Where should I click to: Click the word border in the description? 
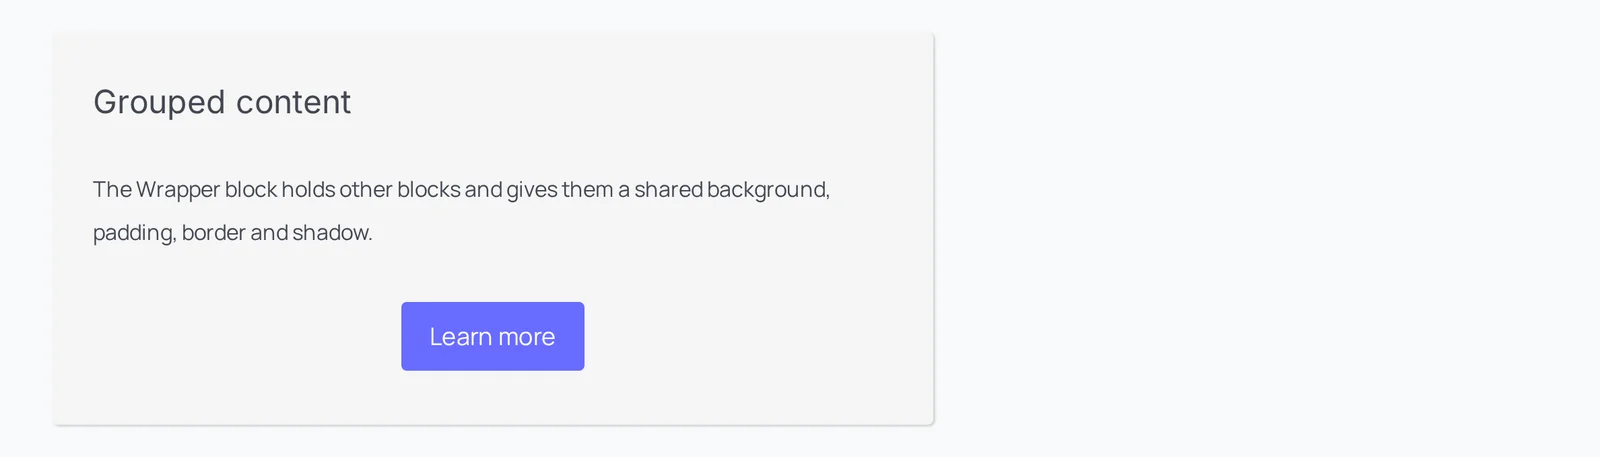(213, 233)
